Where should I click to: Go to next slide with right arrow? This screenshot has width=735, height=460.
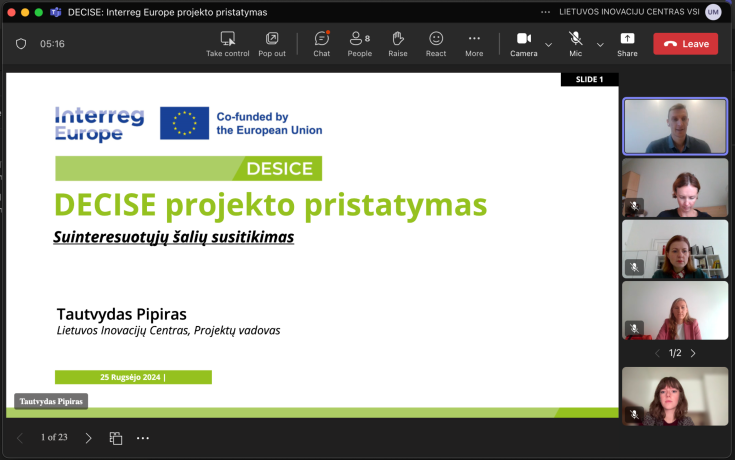(88, 438)
